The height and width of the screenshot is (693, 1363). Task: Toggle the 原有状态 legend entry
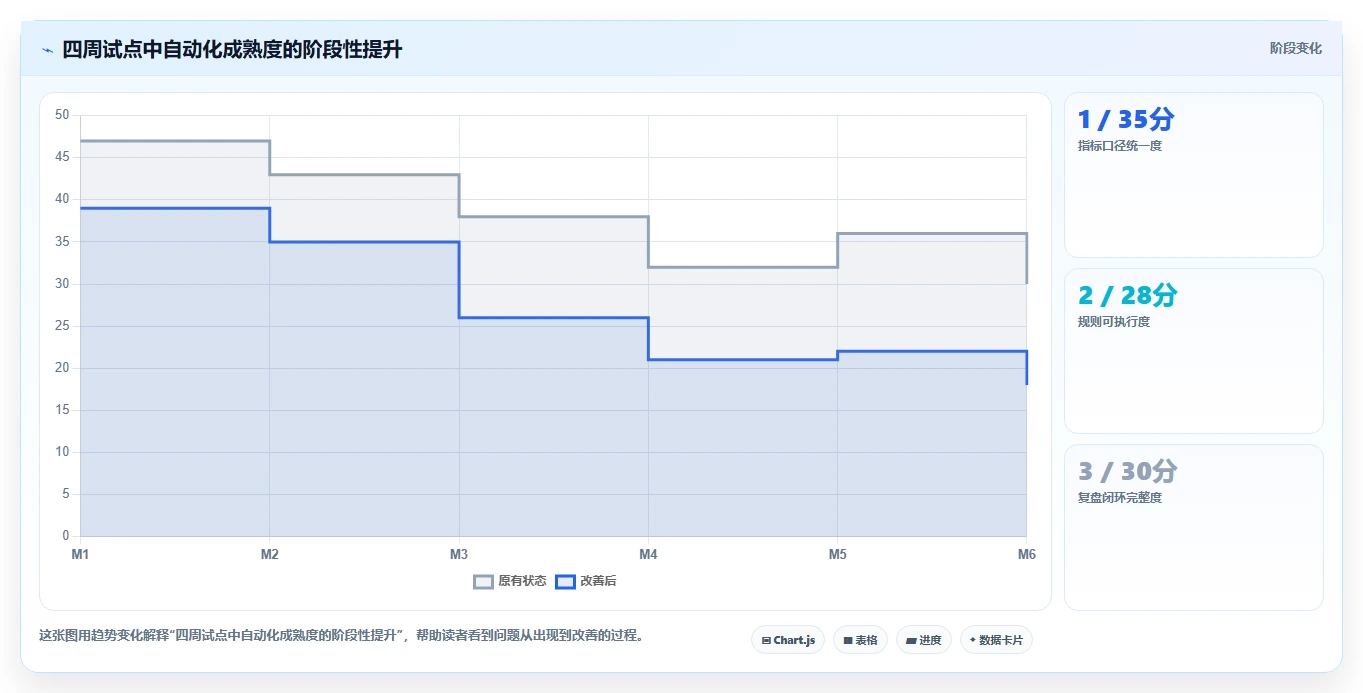[x=510, y=581]
